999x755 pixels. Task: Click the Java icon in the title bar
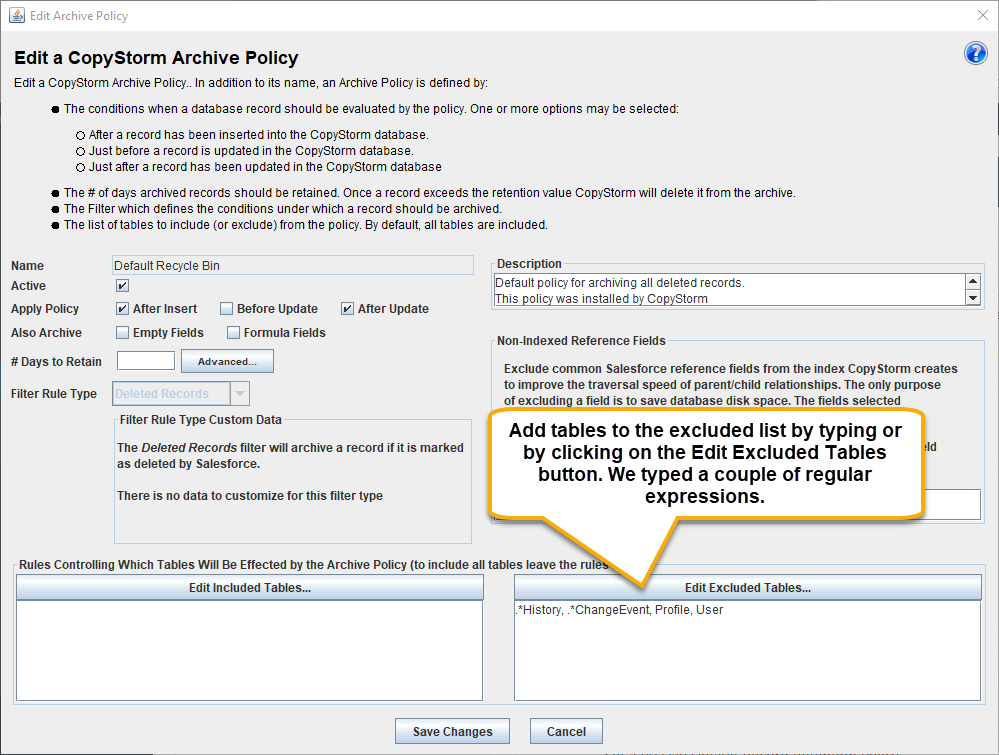(x=17, y=15)
